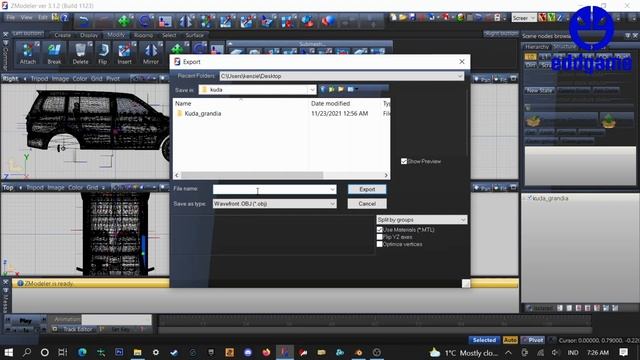Select the Insert tool
This screenshot has height=360, width=640.
coord(124,53)
